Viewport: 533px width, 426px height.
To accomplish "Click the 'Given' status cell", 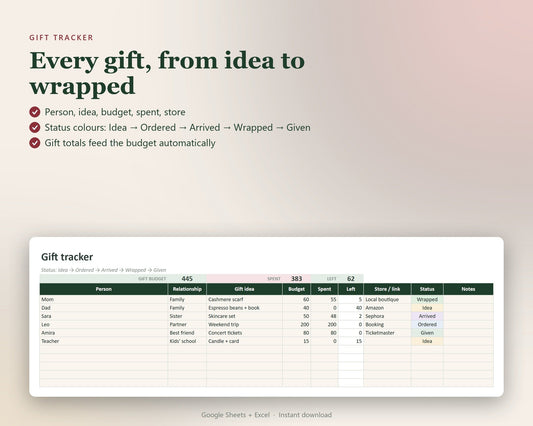I will (x=427, y=333).
